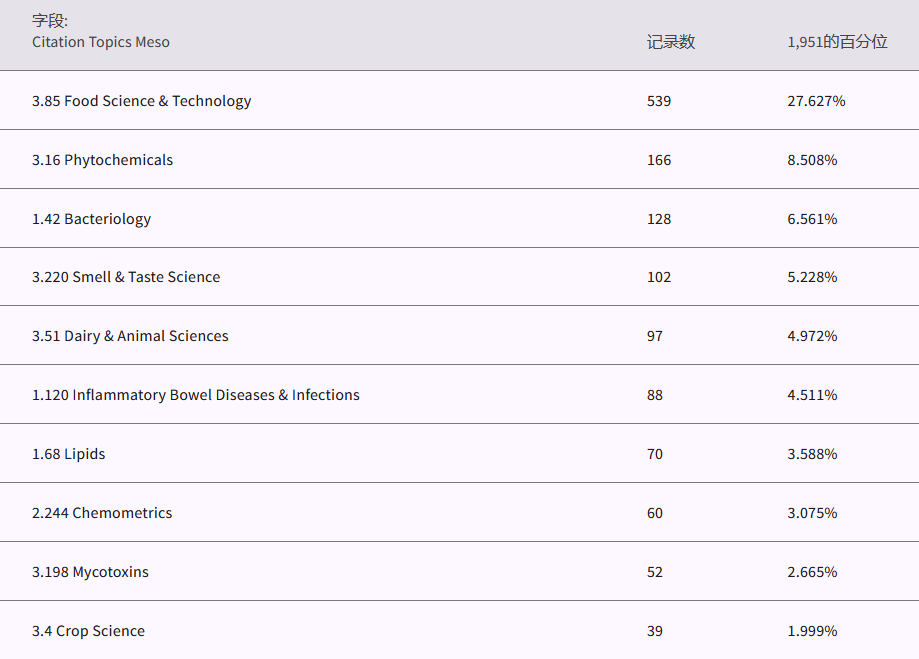Click the 3.198 Mycotoxins topic

coord(90,572)
